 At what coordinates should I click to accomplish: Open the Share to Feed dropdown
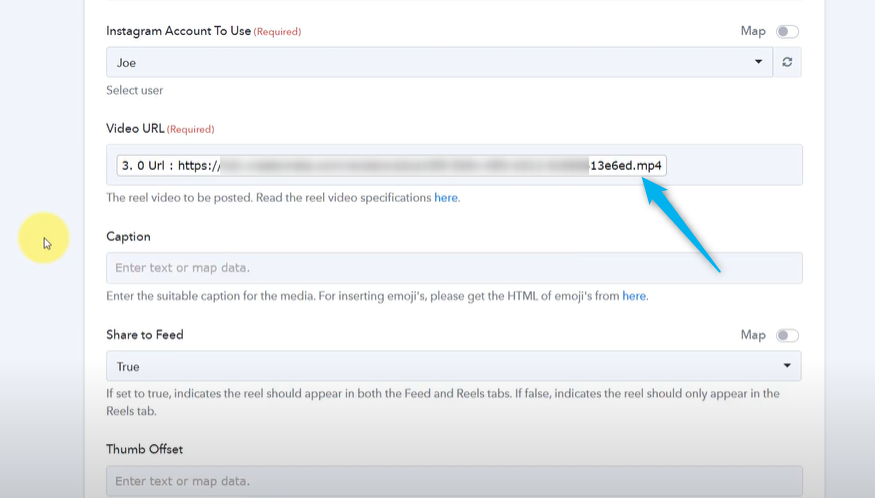tap(454, 366)
